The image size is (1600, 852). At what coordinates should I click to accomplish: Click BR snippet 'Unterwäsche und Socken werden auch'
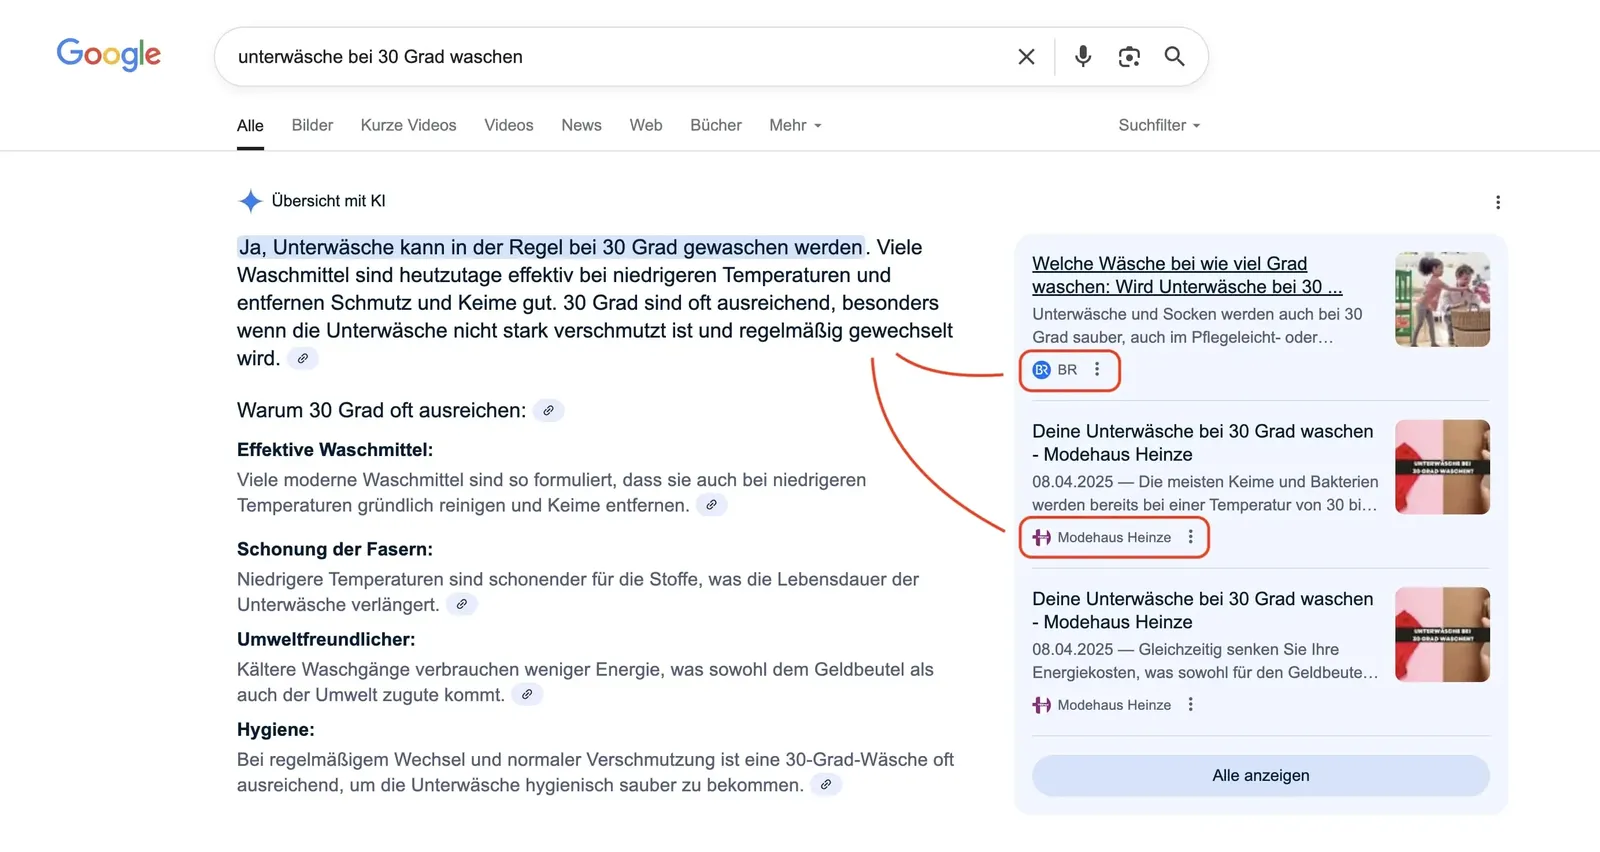click(1197, 326)
